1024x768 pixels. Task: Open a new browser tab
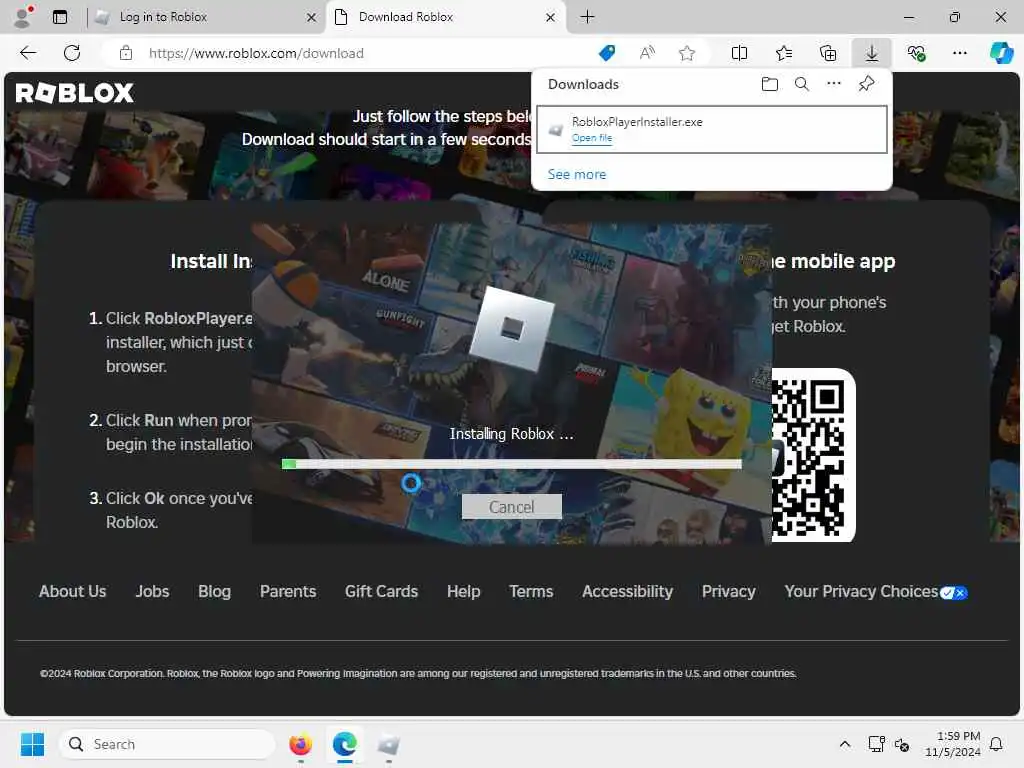(x=587, y=17)
